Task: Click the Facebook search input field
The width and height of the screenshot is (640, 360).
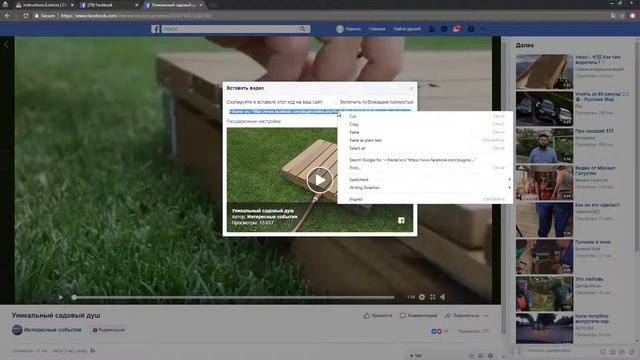Action: coord(231,29)
